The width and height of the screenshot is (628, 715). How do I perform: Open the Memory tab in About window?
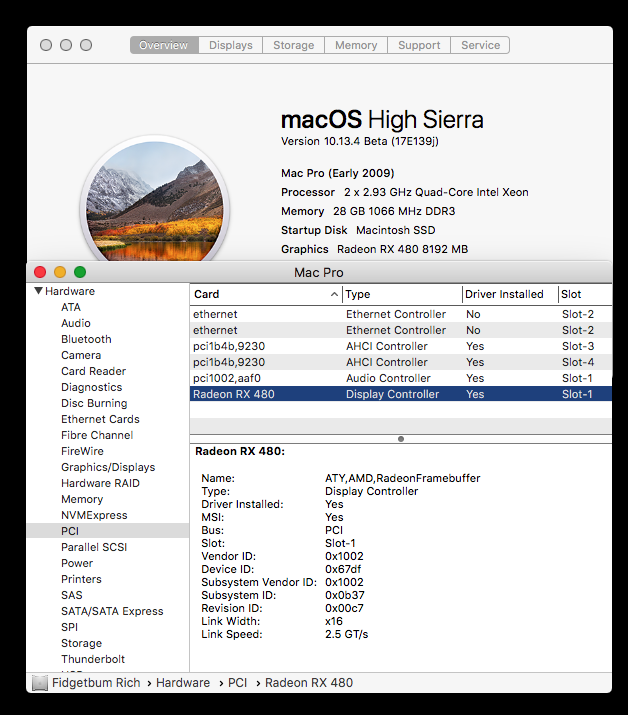[x=356, y=45]
